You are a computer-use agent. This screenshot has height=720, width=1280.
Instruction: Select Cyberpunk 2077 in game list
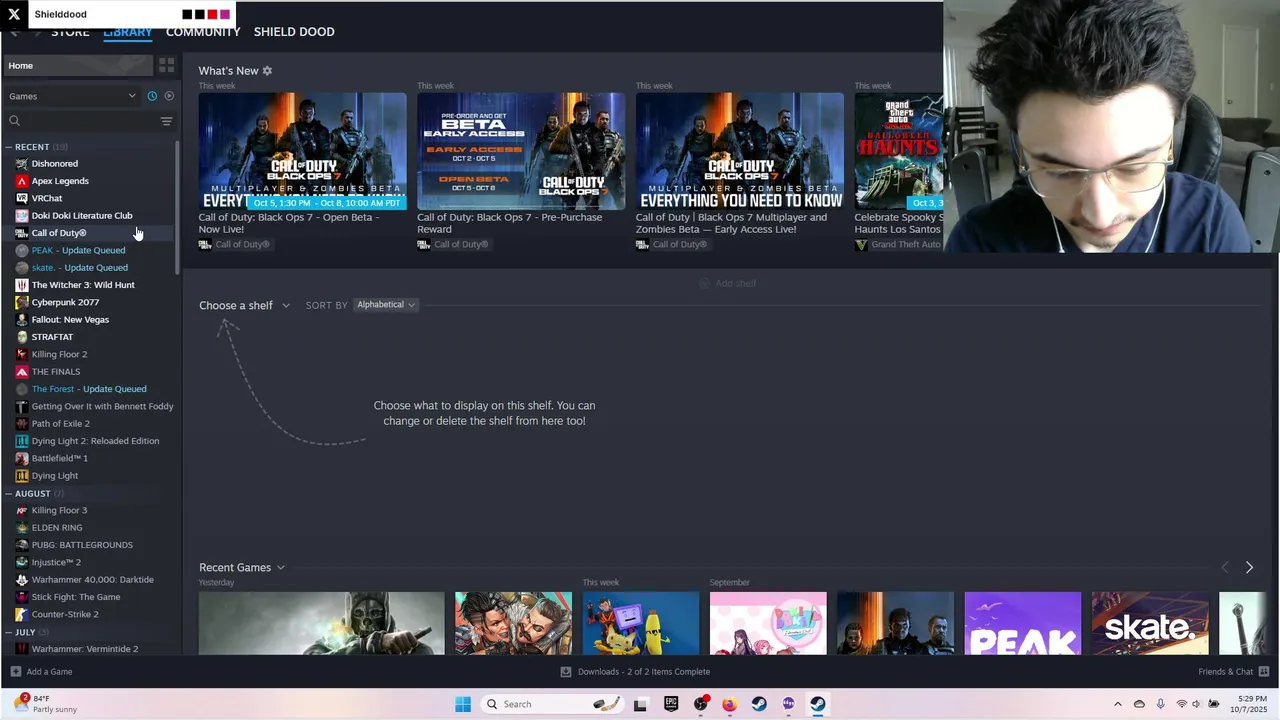tap(65, 302)
